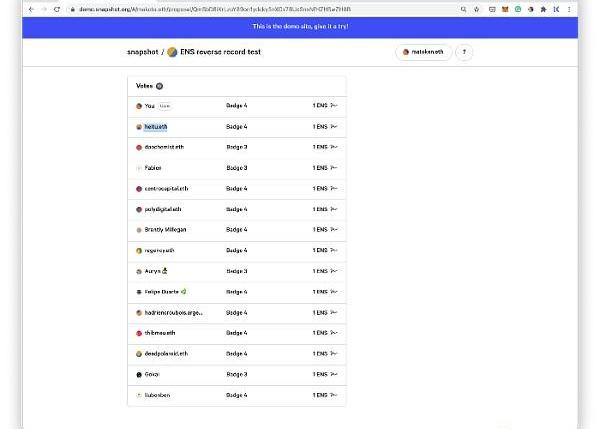This screenshot has height=429, width=600.
Task: Open the browser three-dot menu
Action: point(570,9)
